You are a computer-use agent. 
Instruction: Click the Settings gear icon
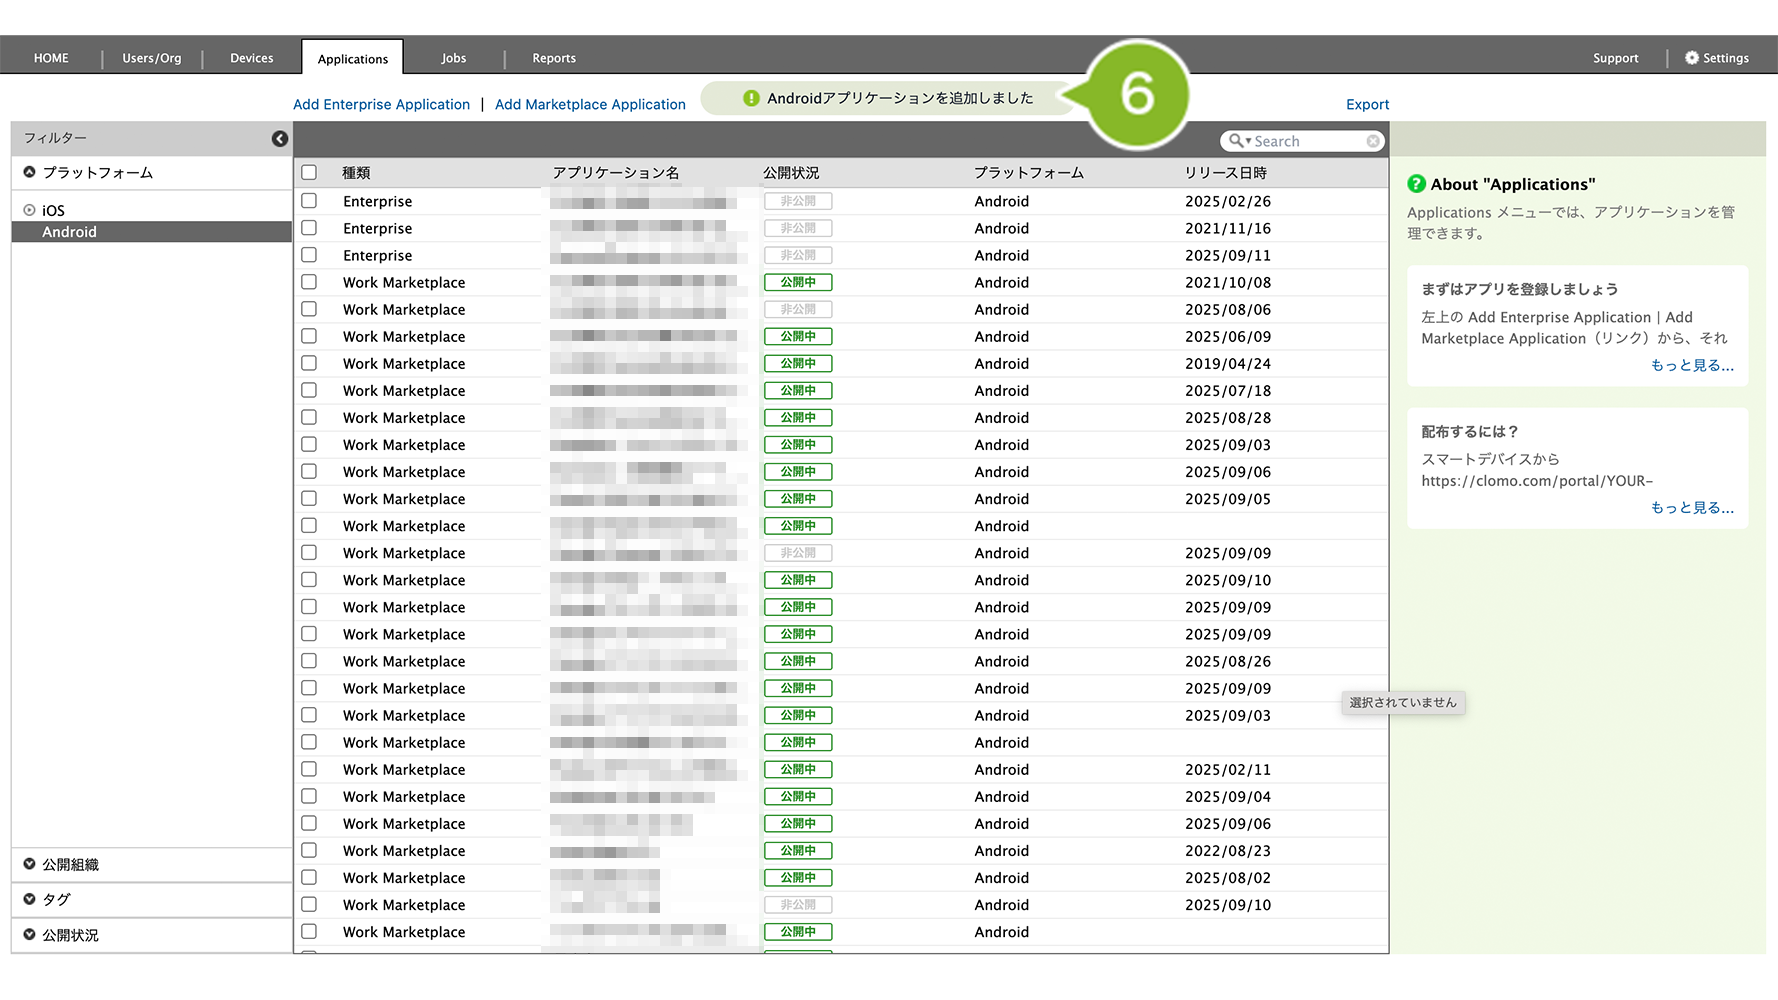click(1691, 58)
